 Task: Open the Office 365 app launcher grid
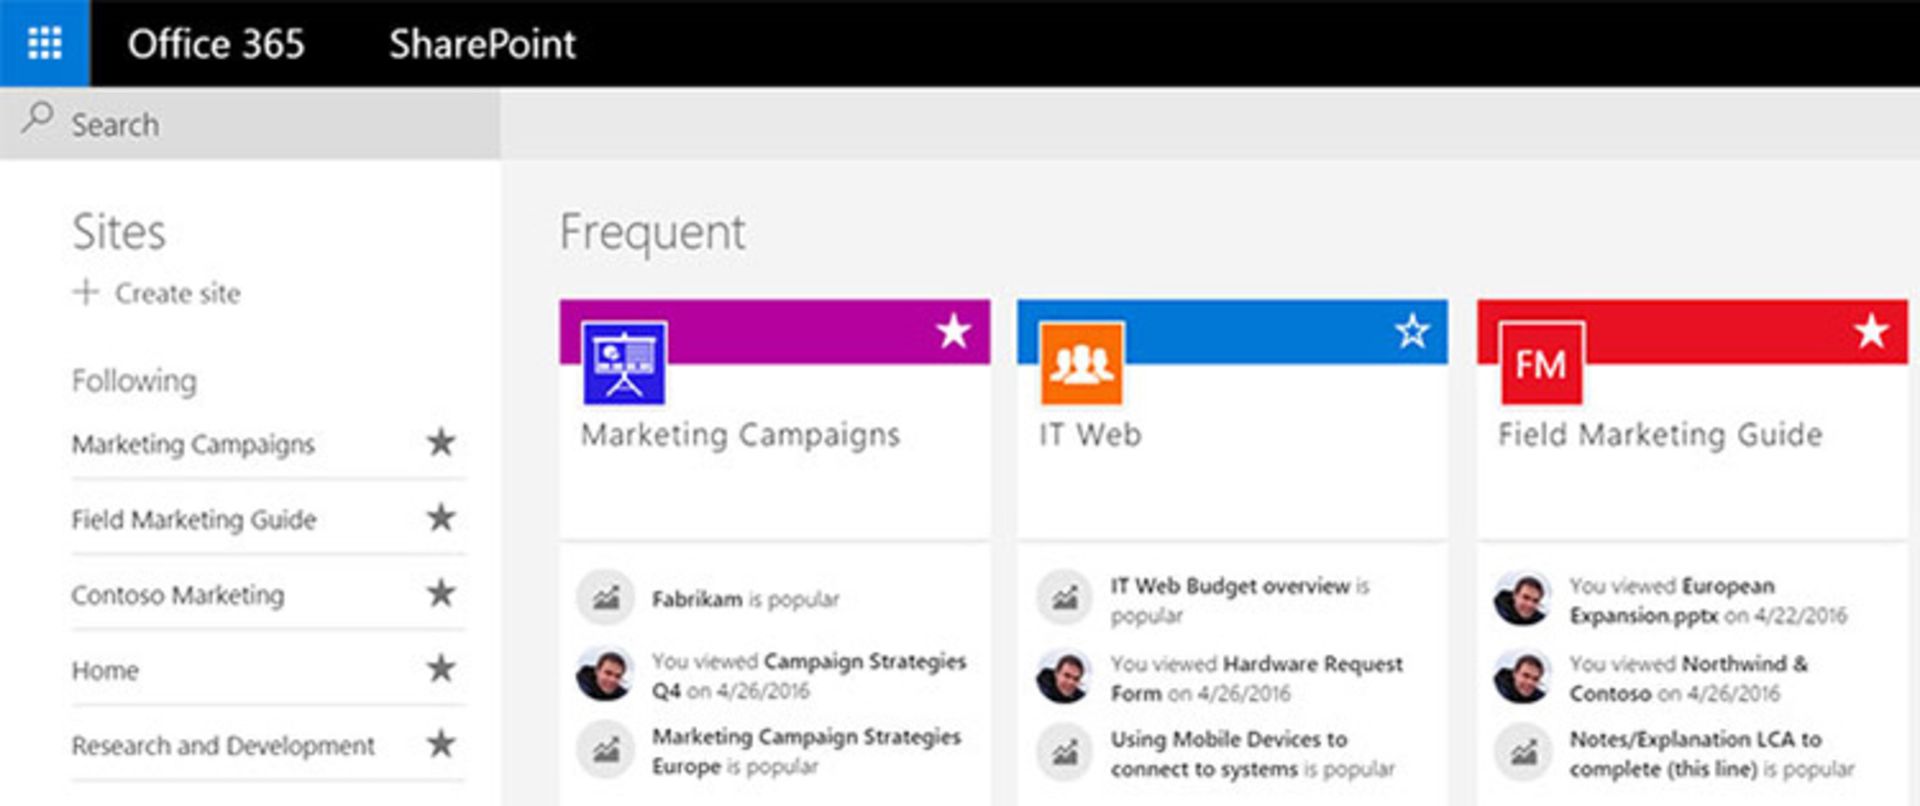tap(45, 43)
